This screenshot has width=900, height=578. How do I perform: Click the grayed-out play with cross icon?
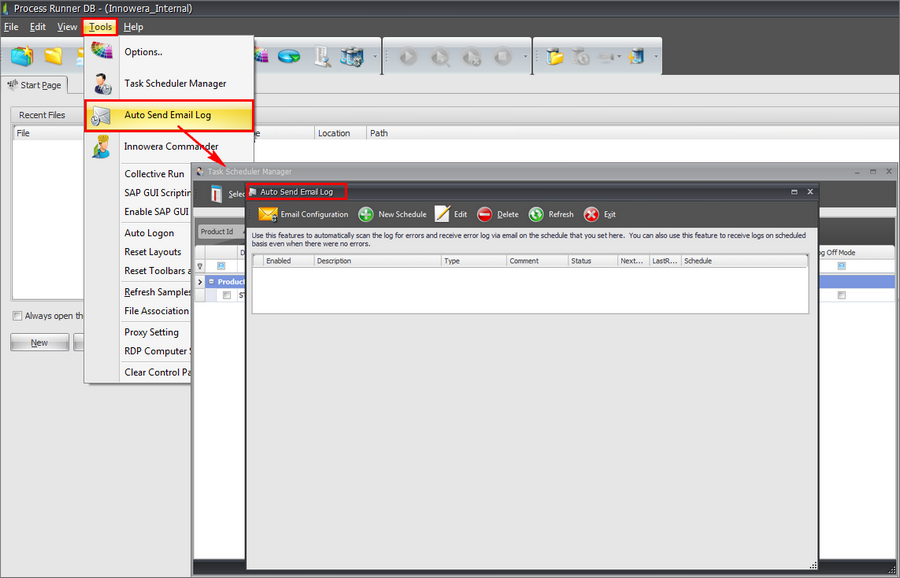tap(471, 56)
